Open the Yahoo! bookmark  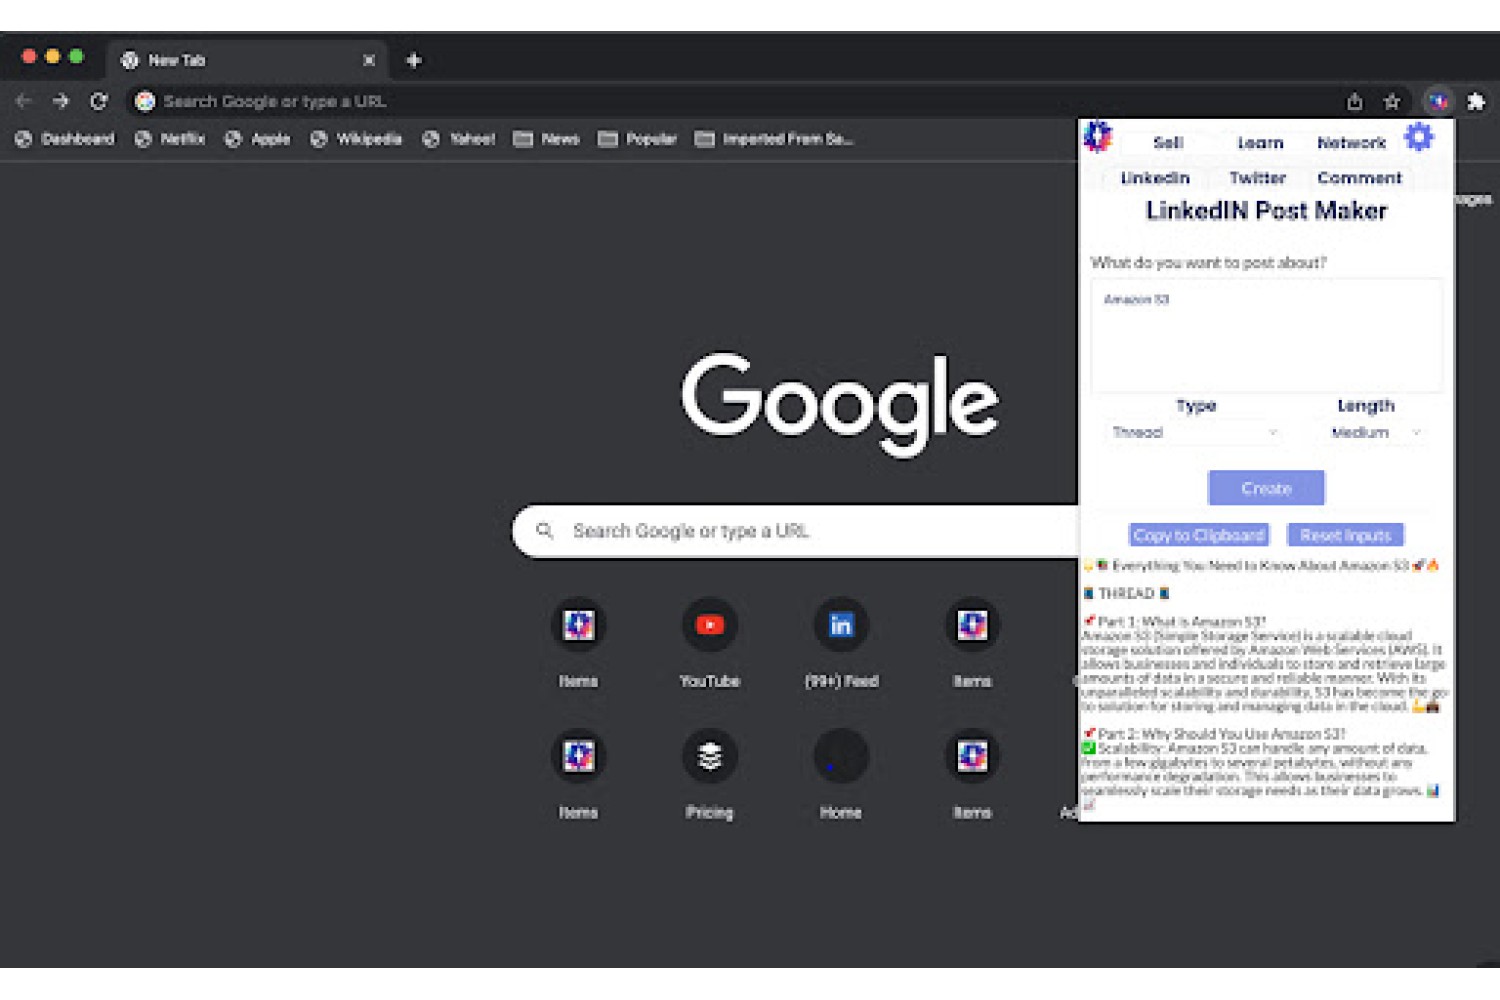459,139
